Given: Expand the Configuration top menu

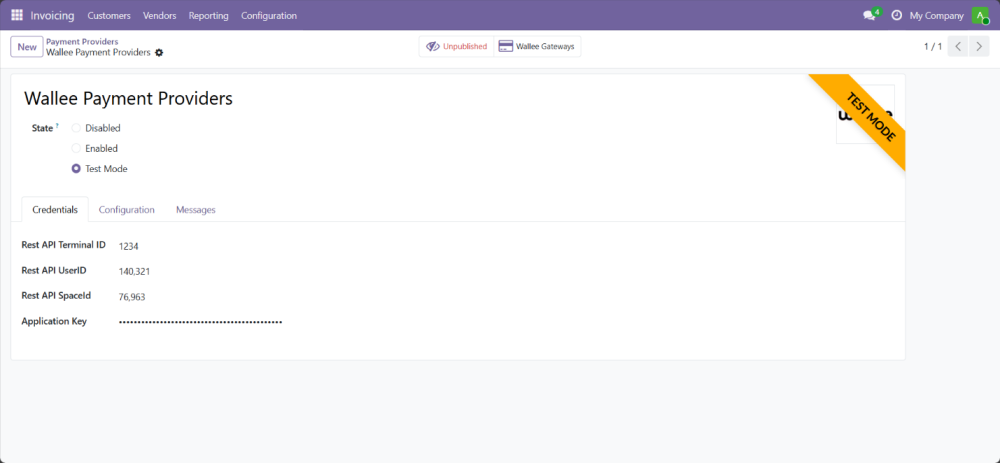Looking at the screenshot, I should point(268,15).
